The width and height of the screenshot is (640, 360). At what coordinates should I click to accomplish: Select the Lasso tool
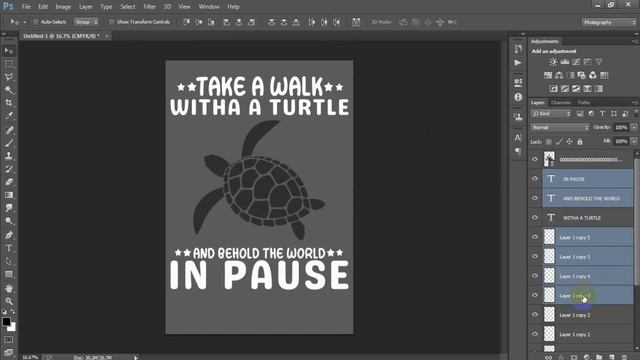9,77
